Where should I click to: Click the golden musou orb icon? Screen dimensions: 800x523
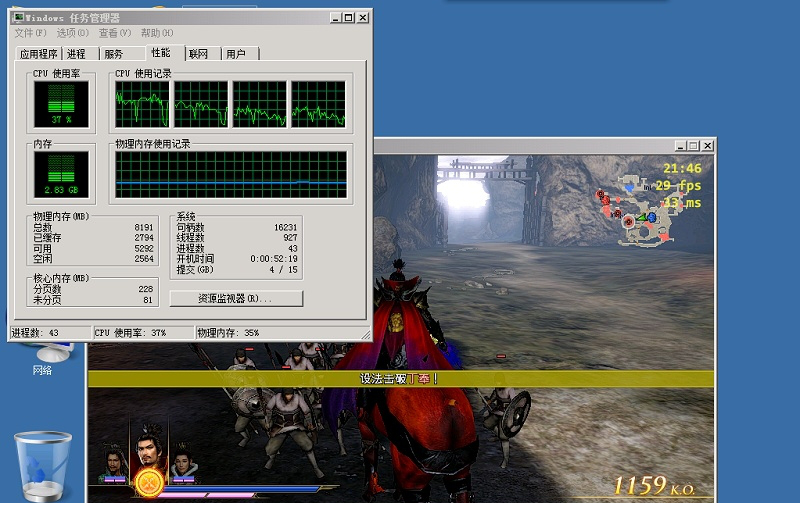(149, 482)
